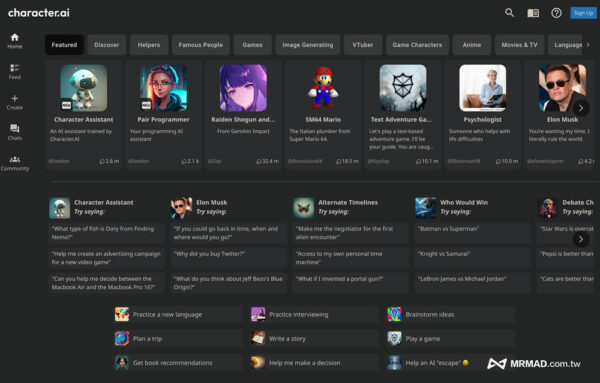Select "What type of fish is Dory" prompt
600x383 pixels.
(106, 233)
